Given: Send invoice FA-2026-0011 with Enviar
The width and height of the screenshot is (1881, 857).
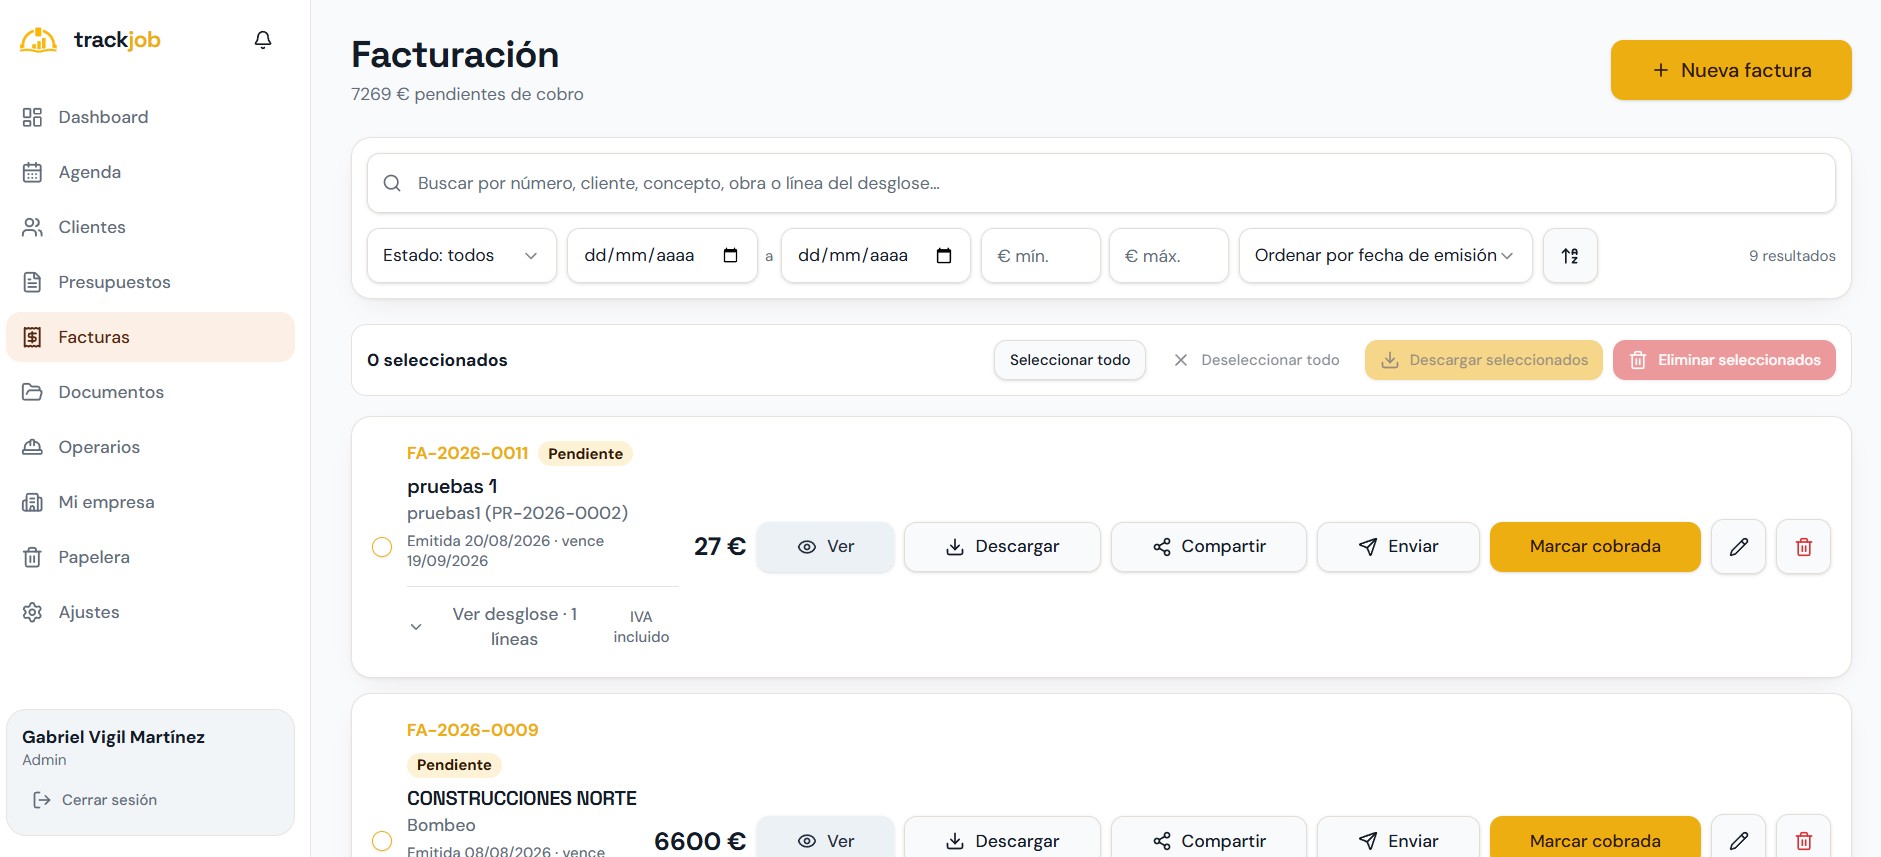Looking at the screenshot, I should [x=1398, y=547].
